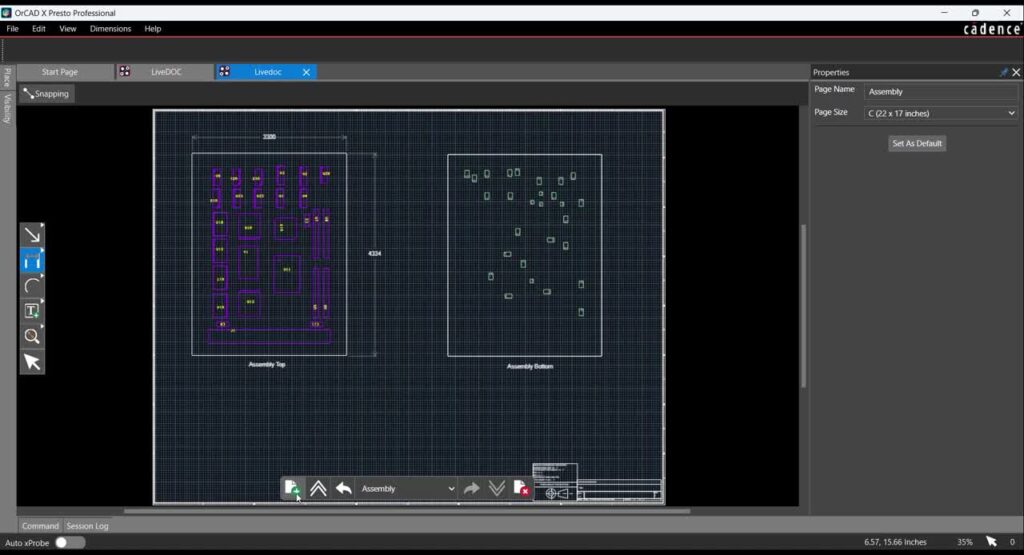
Task: Close the Properties panel
Action: (1016, 72)
